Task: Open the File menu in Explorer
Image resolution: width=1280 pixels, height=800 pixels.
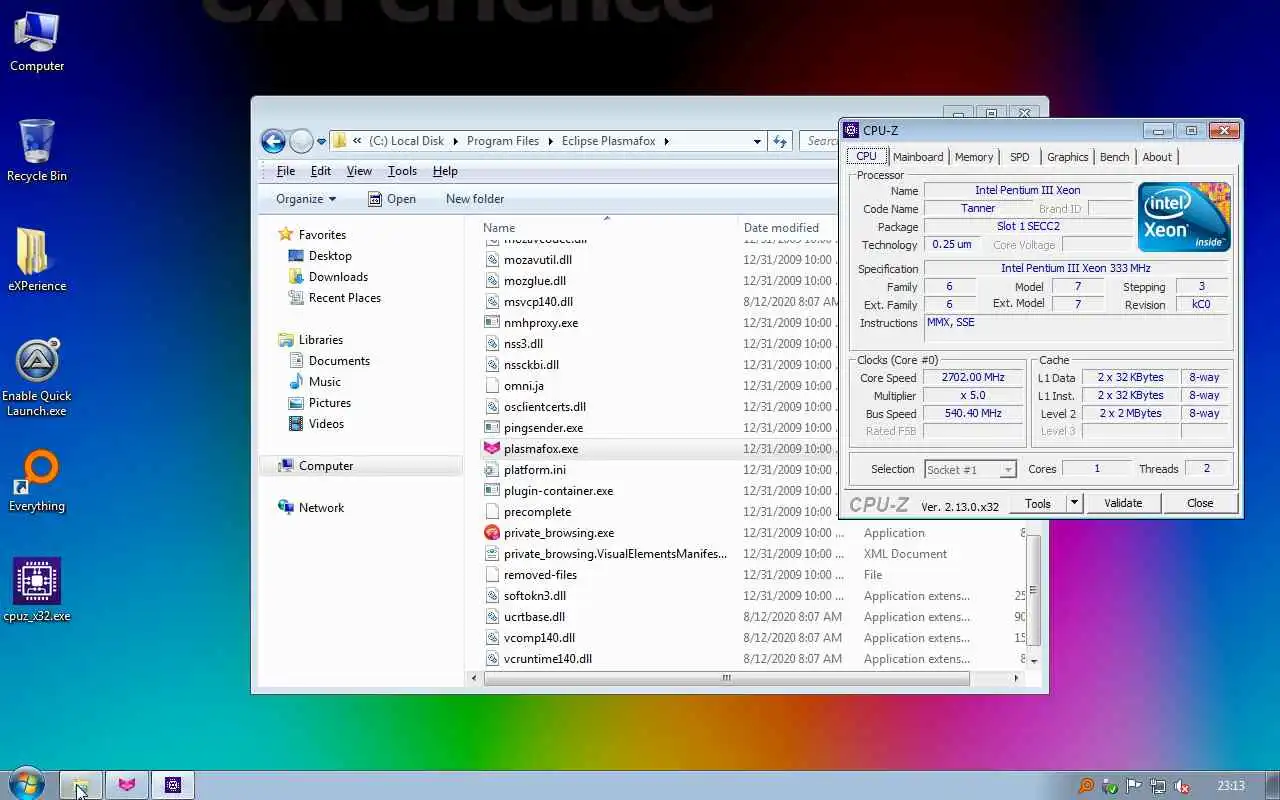Action: 286,171
